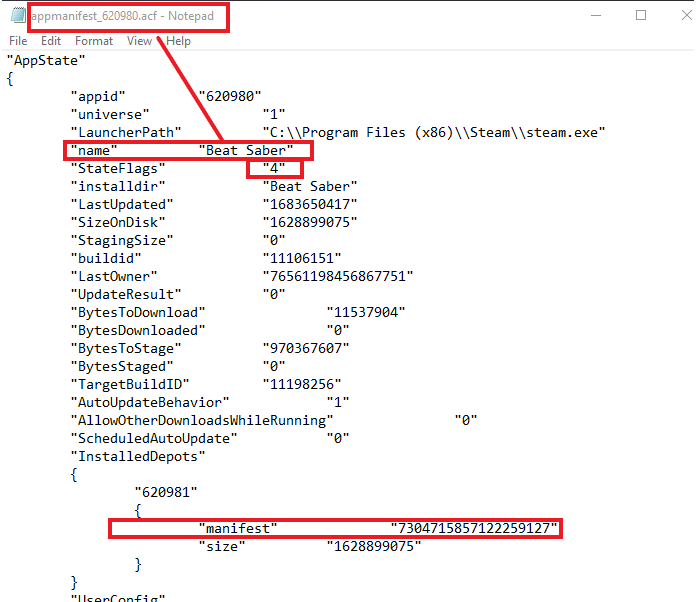Viewport: 696px width, 602px height.
Task: Open the View menu
Action: [139, 41]
